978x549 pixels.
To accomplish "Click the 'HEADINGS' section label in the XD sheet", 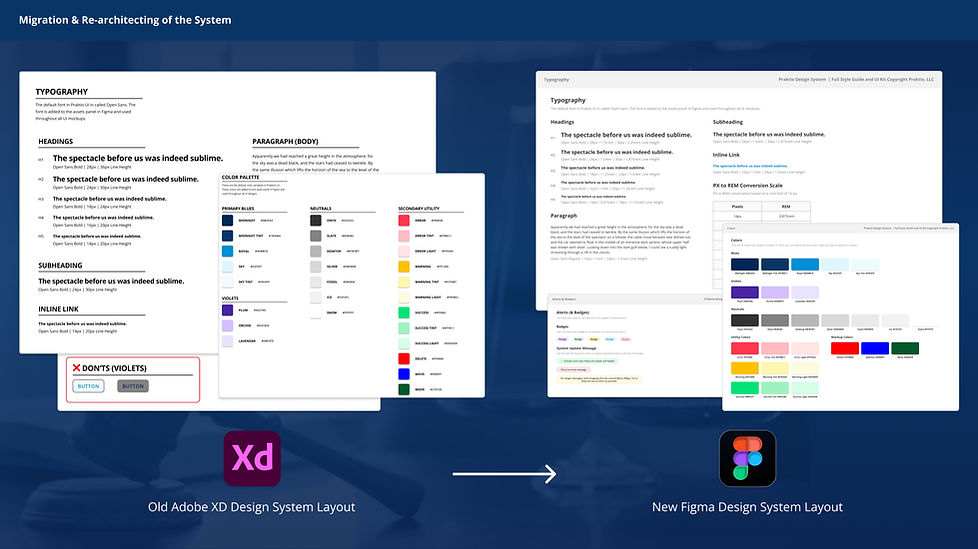I will pyautogui.click(x=56, y=142).
